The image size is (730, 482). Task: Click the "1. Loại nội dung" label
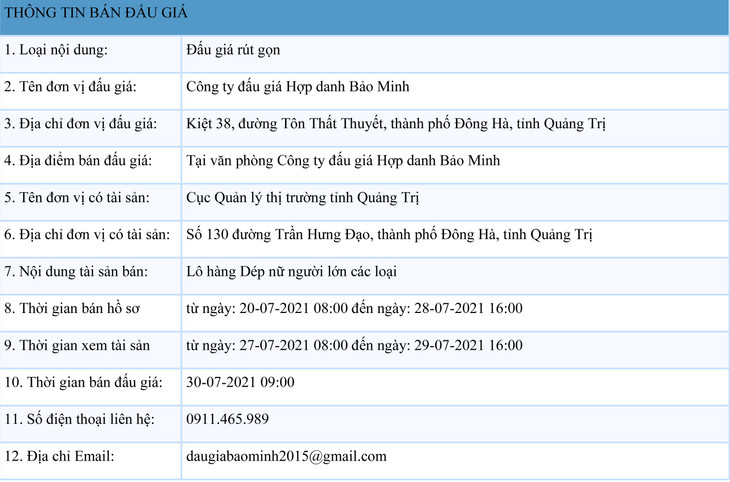[56, 49]
